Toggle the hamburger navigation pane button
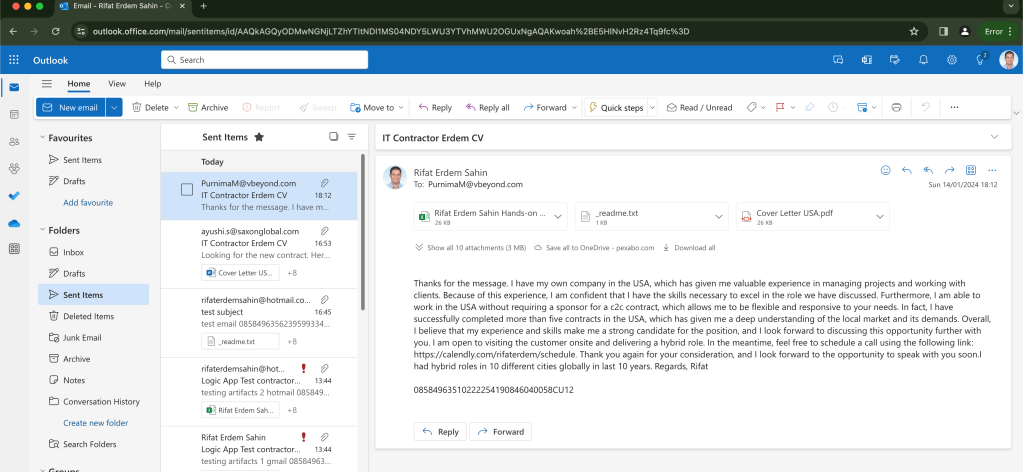Viewport: 1023px width, 472px height. click(x=46, y=84)
